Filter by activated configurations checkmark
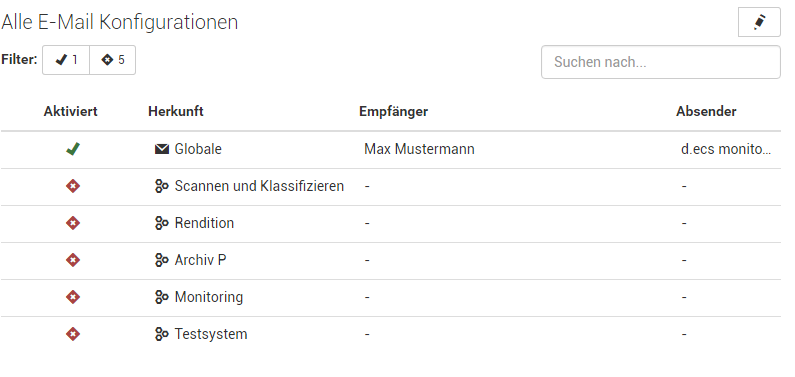The width and height of the screenshot is (795, 377). tap(66, 60)
